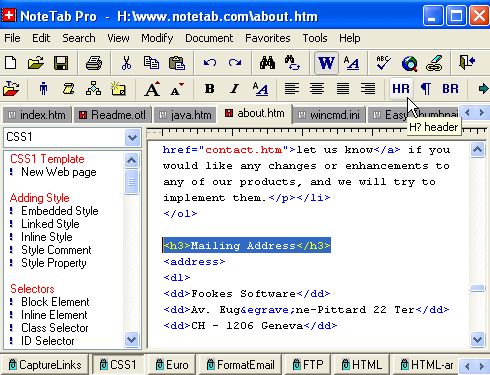Image resolution: width=490 pixels, height=375 pixels.
Task: Click the yellow scroll list icon
Action: pos(68,89)
